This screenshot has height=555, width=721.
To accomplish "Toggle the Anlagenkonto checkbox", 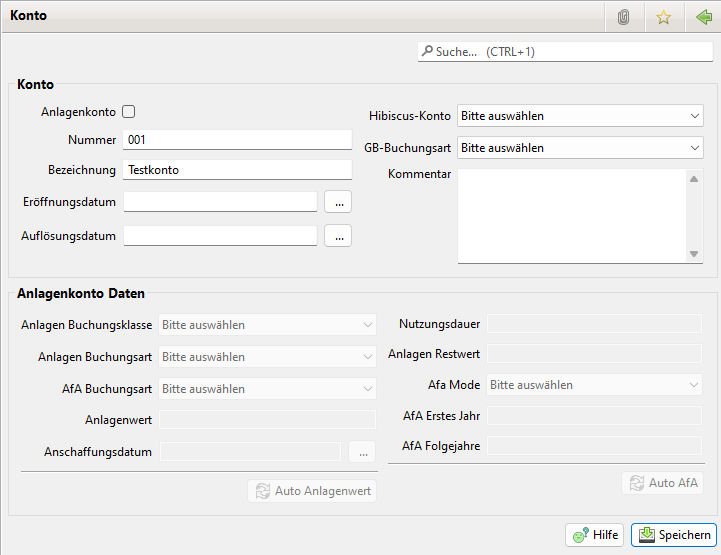I will 128,113.
